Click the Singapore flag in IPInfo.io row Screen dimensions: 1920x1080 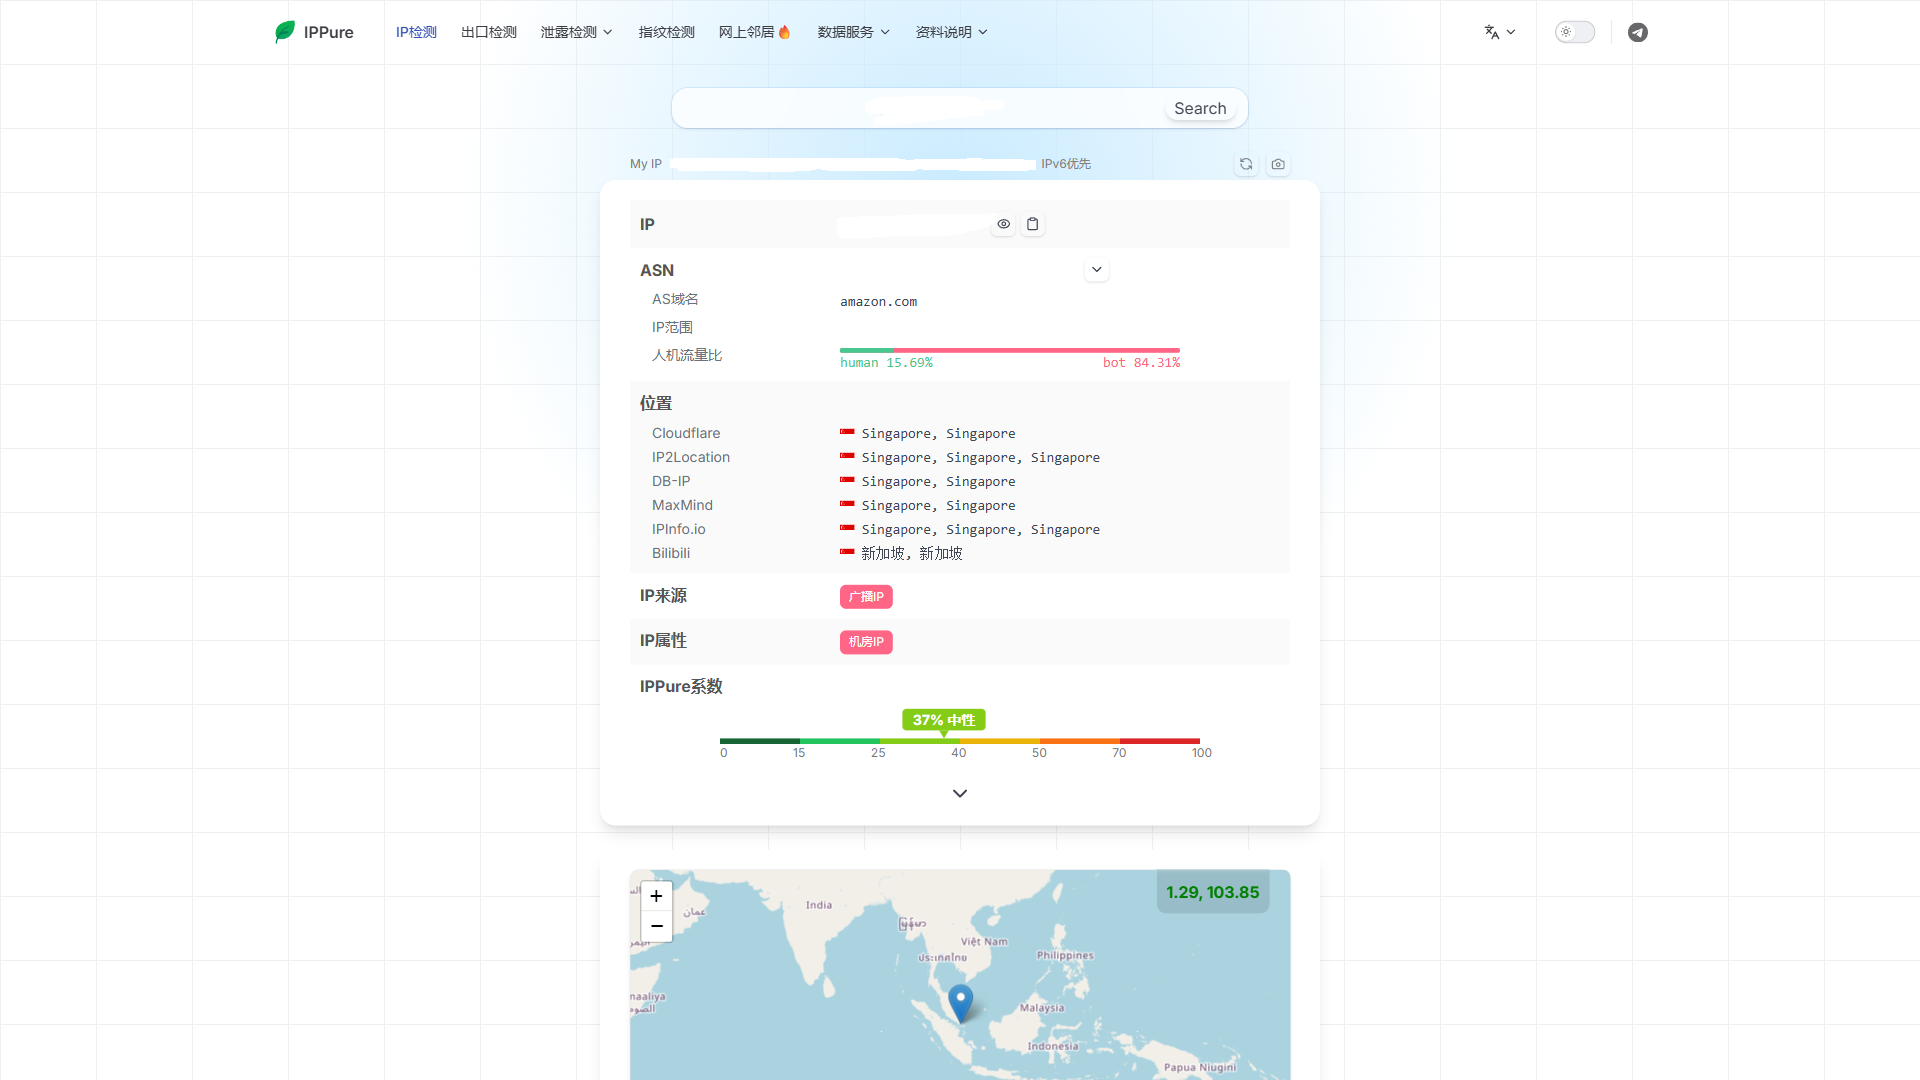[847, 529]
